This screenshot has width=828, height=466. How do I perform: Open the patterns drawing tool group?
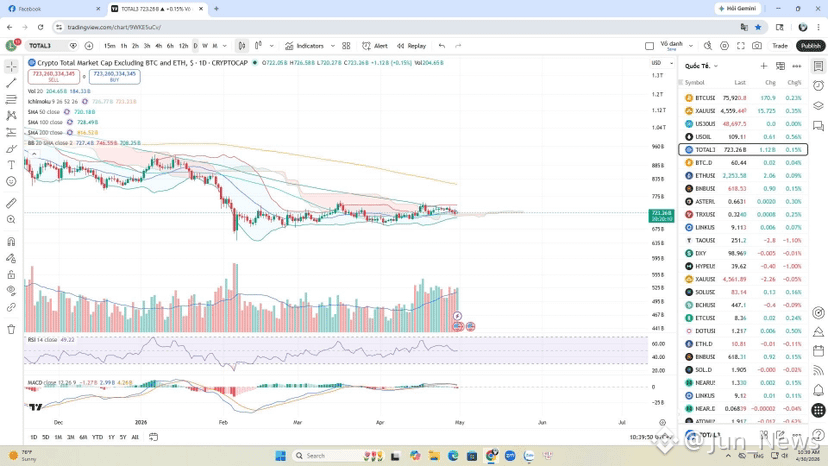[11, 115]
